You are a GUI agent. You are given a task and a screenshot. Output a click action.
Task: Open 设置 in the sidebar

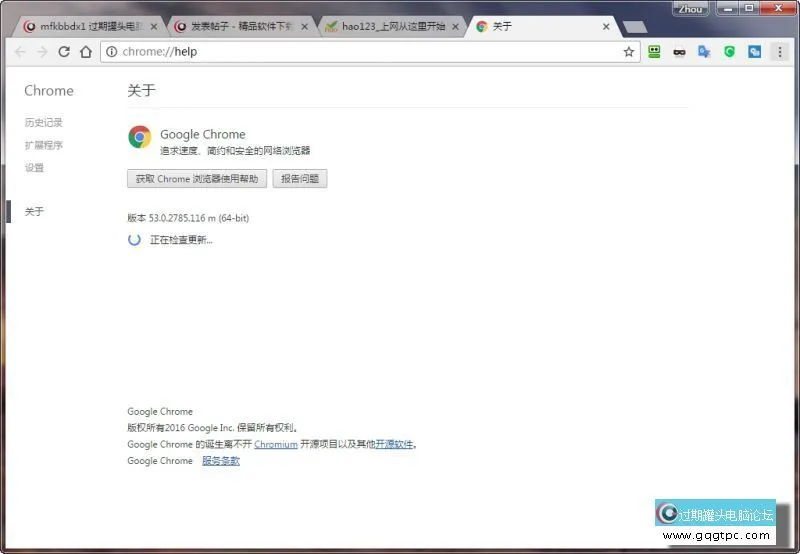point(35,168)
